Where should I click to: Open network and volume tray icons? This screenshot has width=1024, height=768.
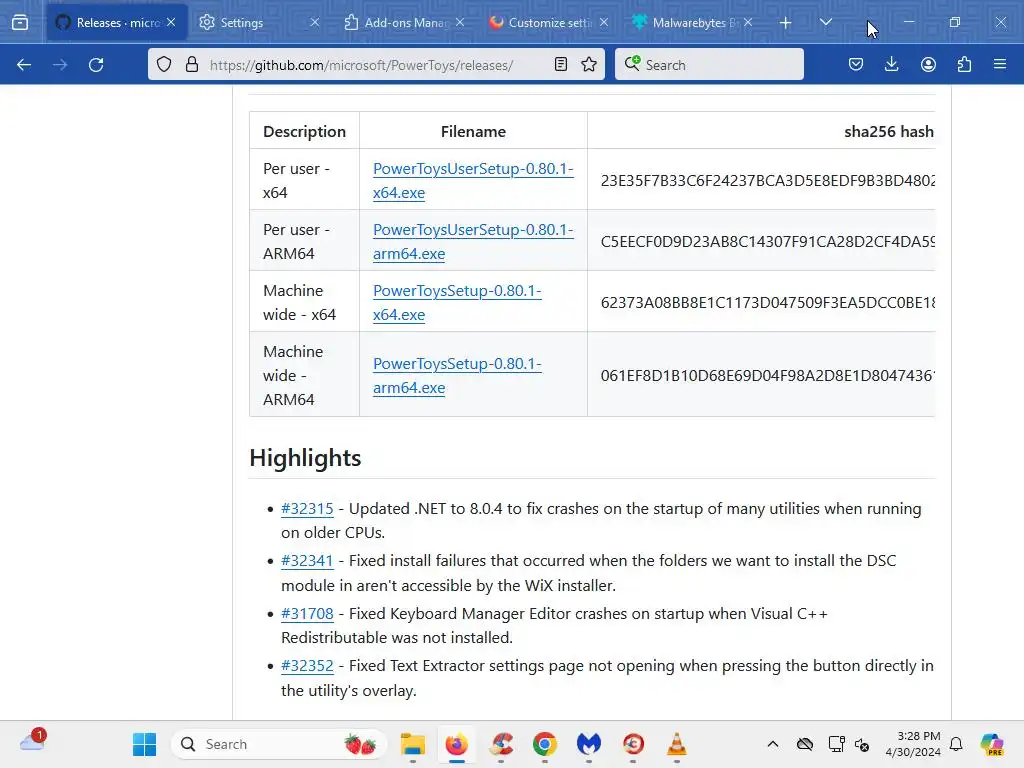849,744
